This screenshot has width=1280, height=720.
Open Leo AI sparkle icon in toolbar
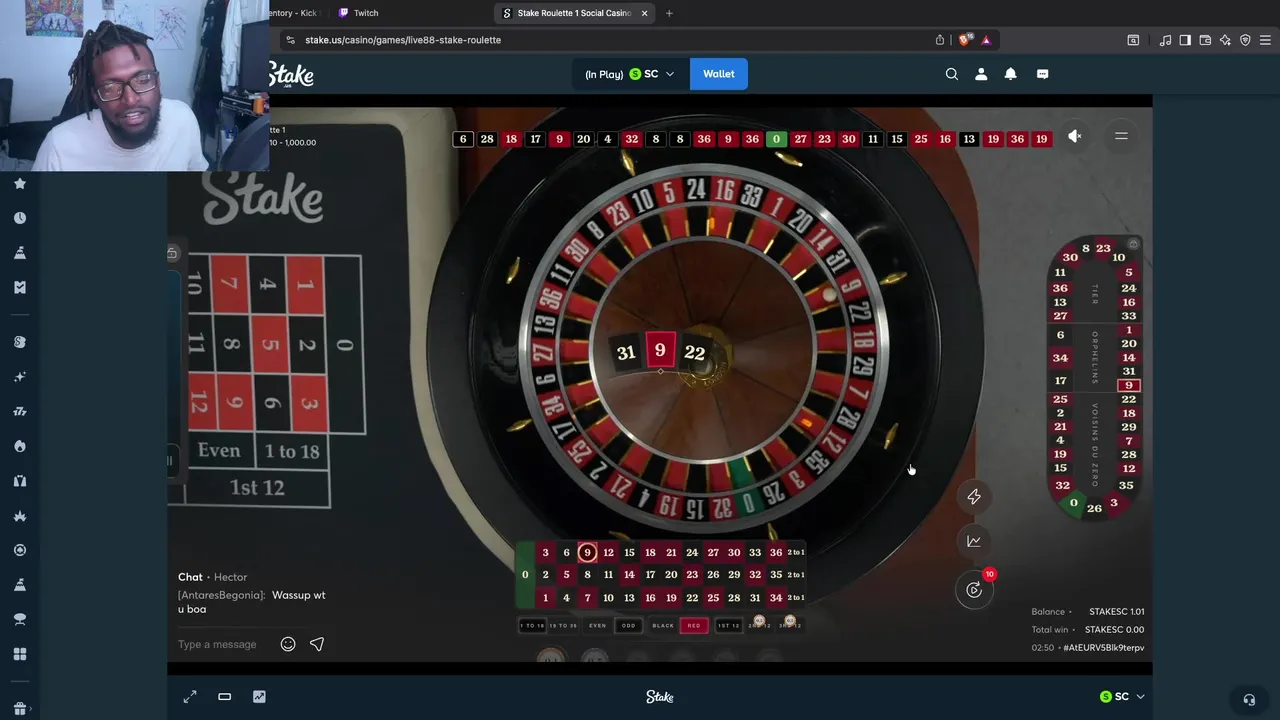(1225, 40)
